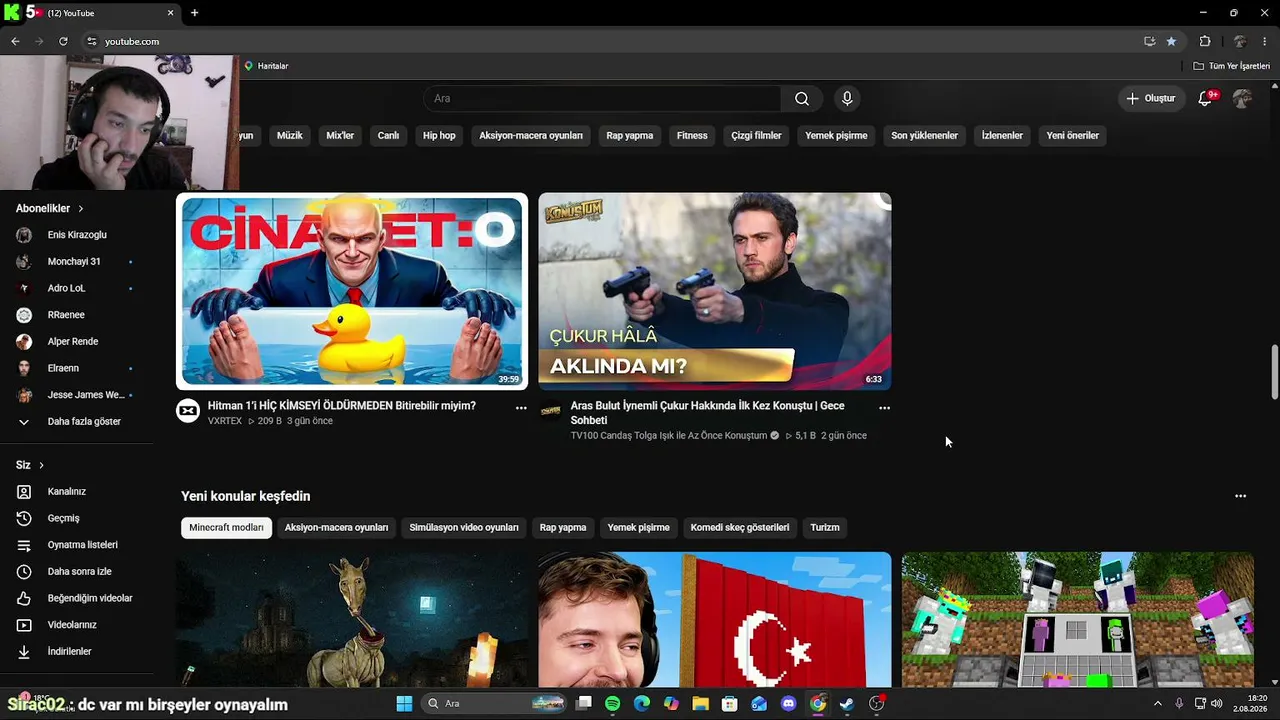Click the page vertical scrollbar thumb
This screenshot has width=1280, height=720.
pos(1274,372)
